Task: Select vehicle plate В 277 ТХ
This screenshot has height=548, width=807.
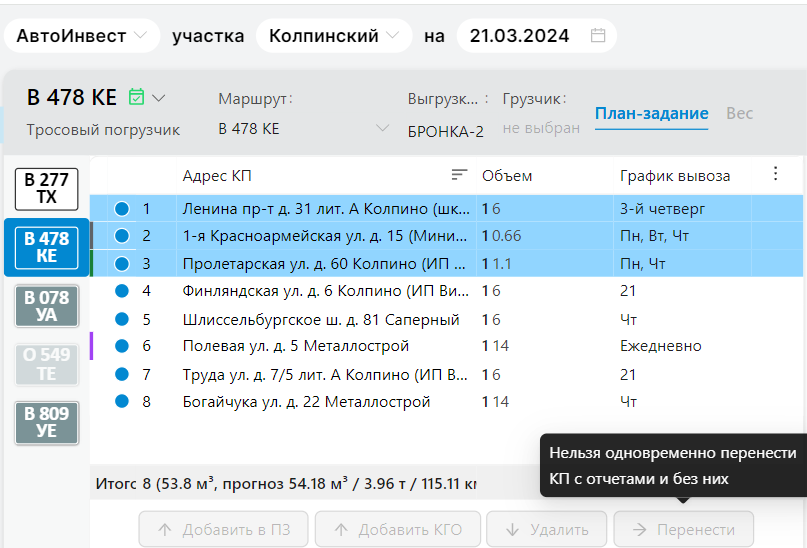Action: click(46, 188)
